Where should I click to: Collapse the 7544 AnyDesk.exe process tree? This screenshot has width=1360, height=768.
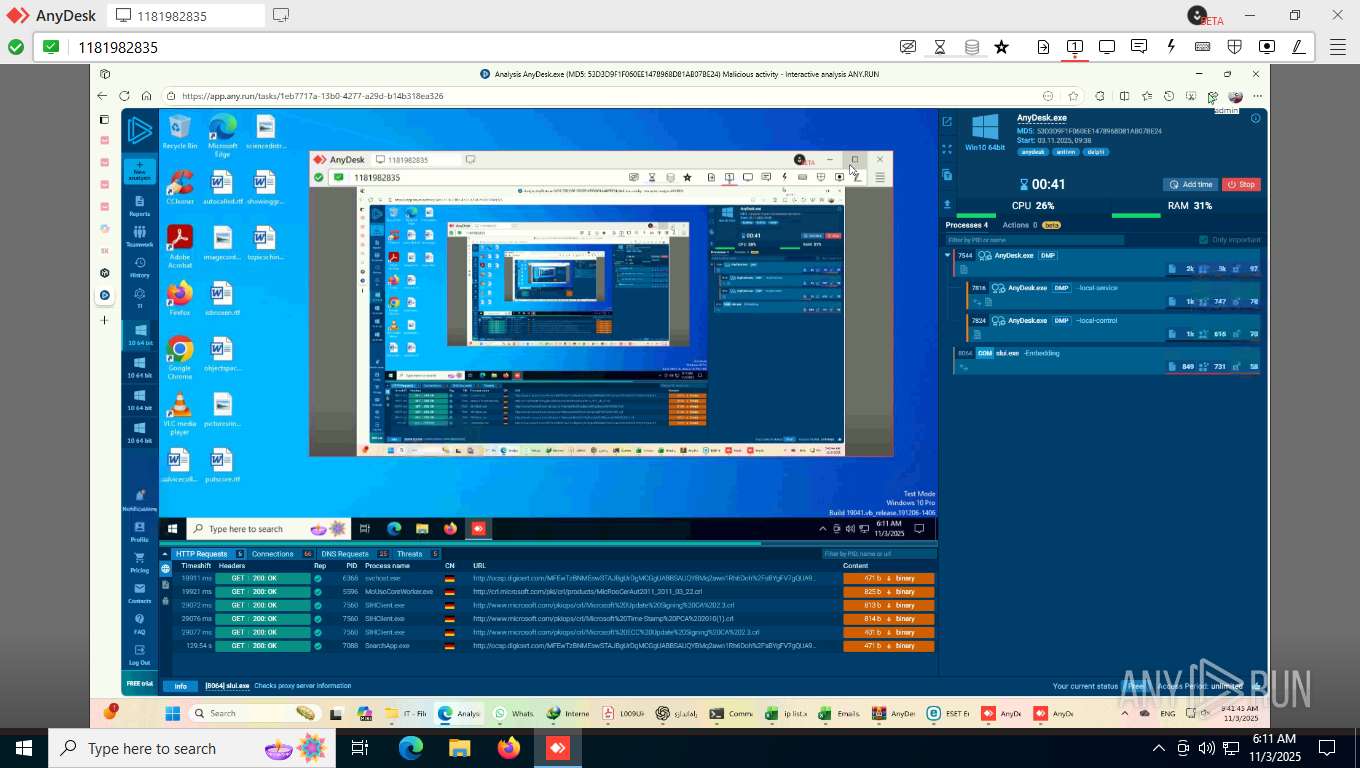tap(948, 255)
